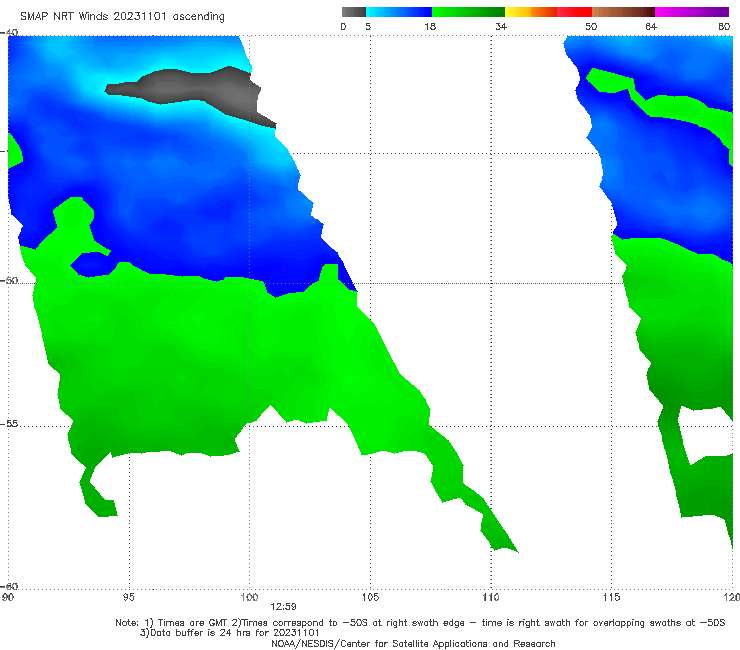Click the note '3)Data buffer is 24 hrs'

click(230, 633)
